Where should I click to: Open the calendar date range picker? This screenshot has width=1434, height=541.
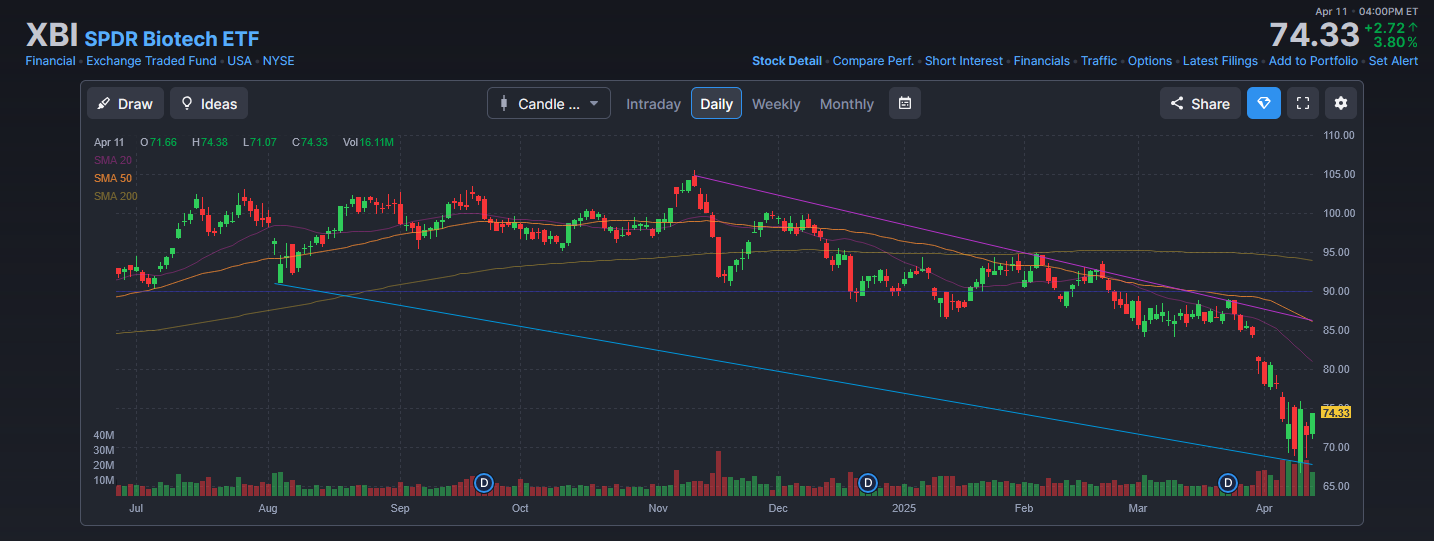pyautogui.click(x=904, y=103)
